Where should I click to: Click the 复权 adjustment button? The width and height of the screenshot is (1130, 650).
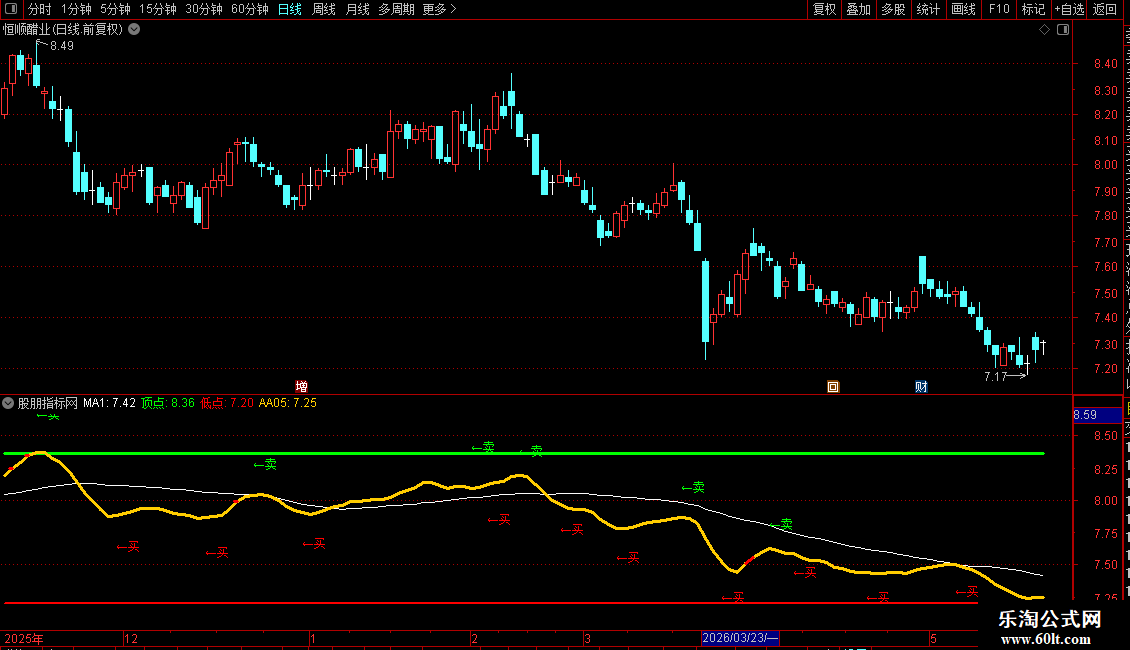point(824,9)
